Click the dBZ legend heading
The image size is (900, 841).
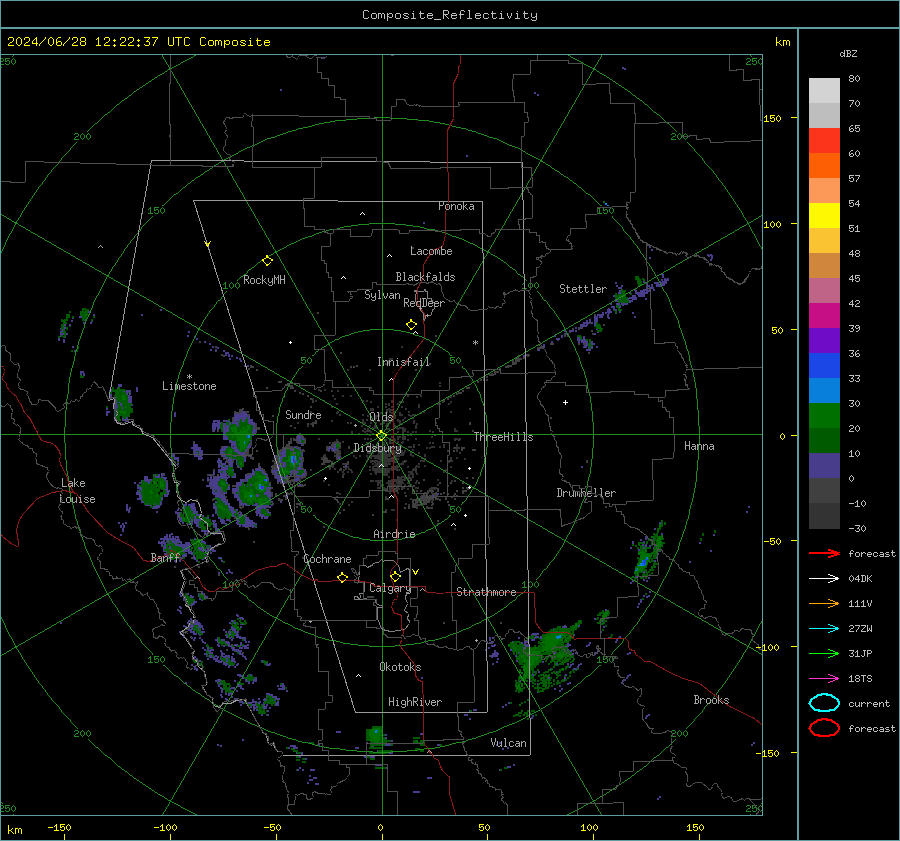click(x=848, y=53)
